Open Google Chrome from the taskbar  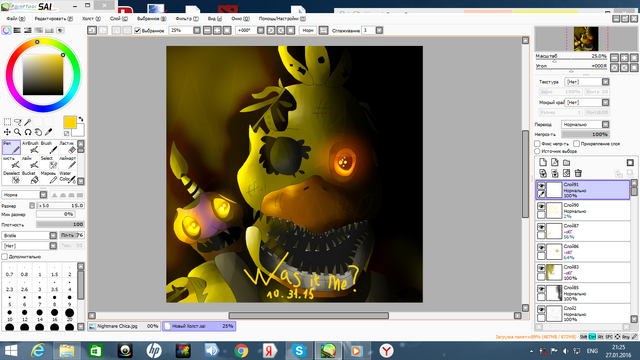click(241, 351)
